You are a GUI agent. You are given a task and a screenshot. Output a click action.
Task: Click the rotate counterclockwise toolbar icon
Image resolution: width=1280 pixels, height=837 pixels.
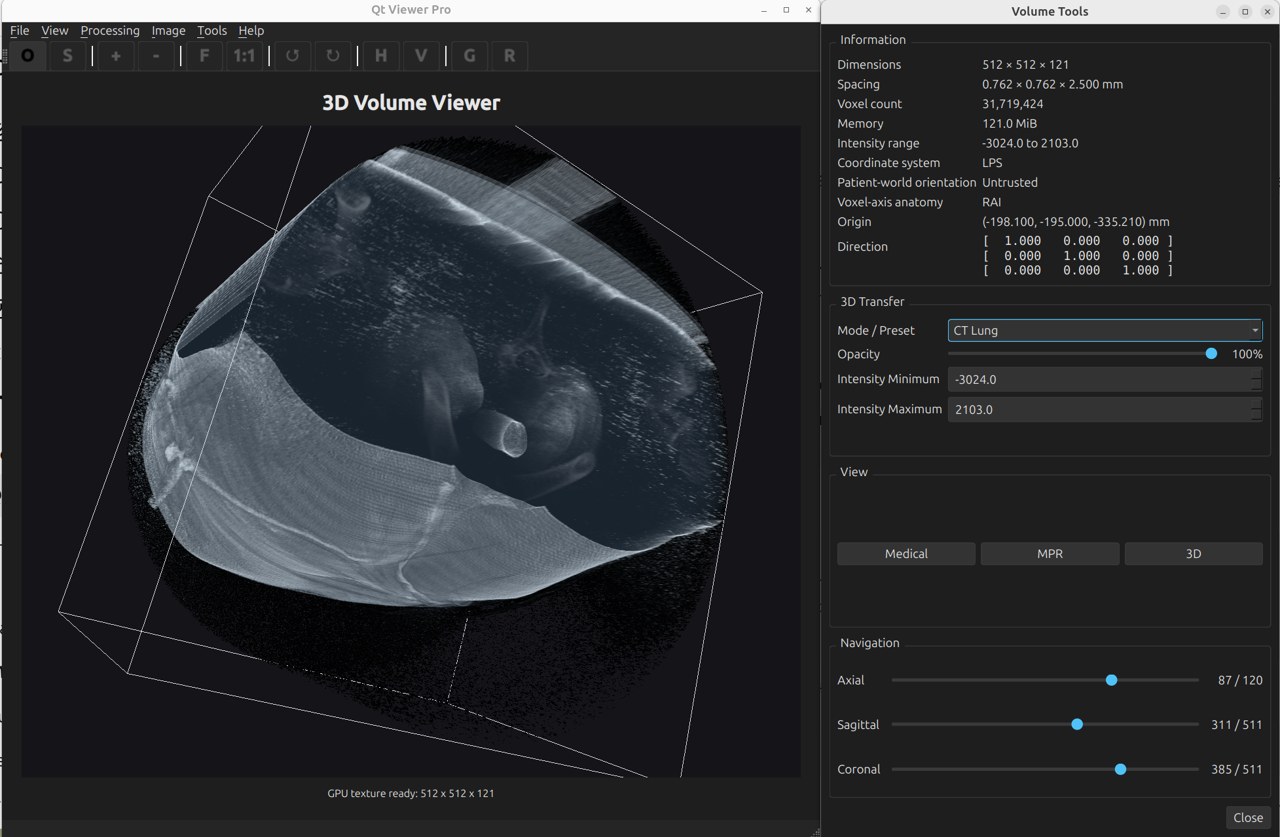tap(293, 56)
